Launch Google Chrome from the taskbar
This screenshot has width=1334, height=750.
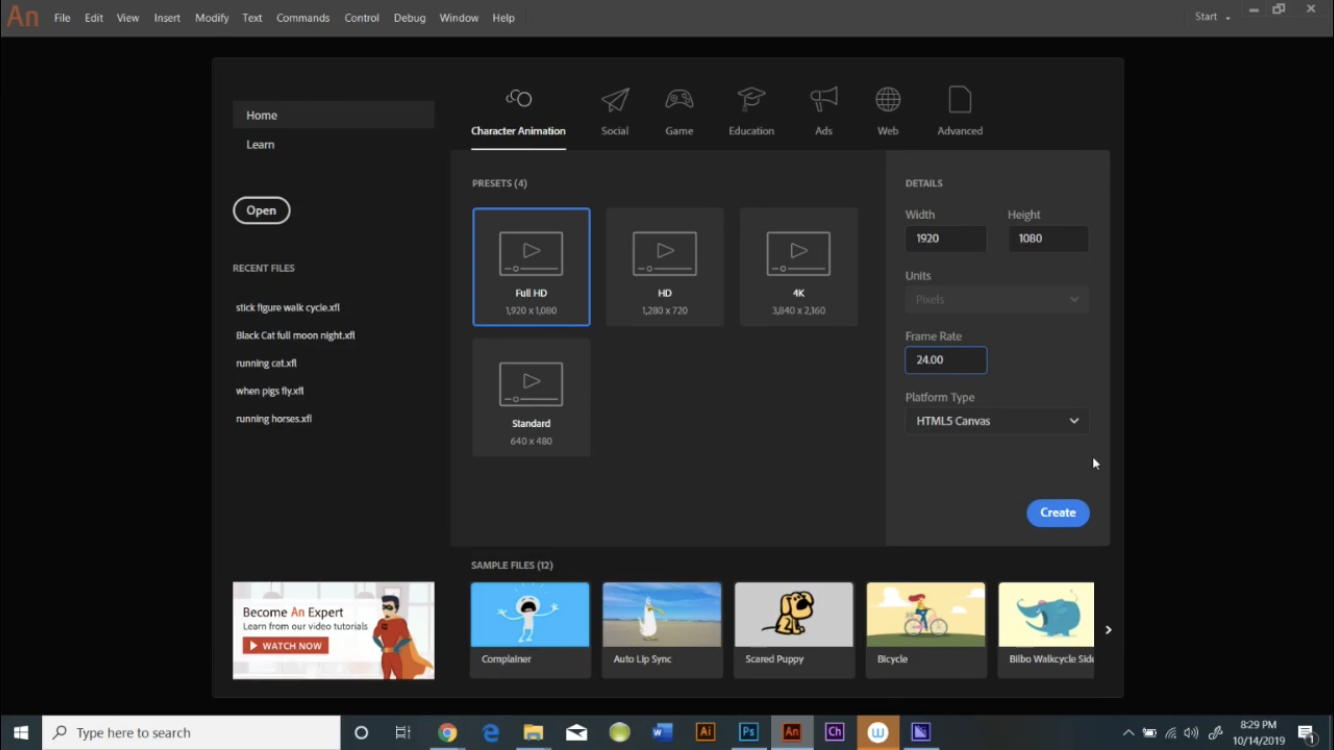447,733
